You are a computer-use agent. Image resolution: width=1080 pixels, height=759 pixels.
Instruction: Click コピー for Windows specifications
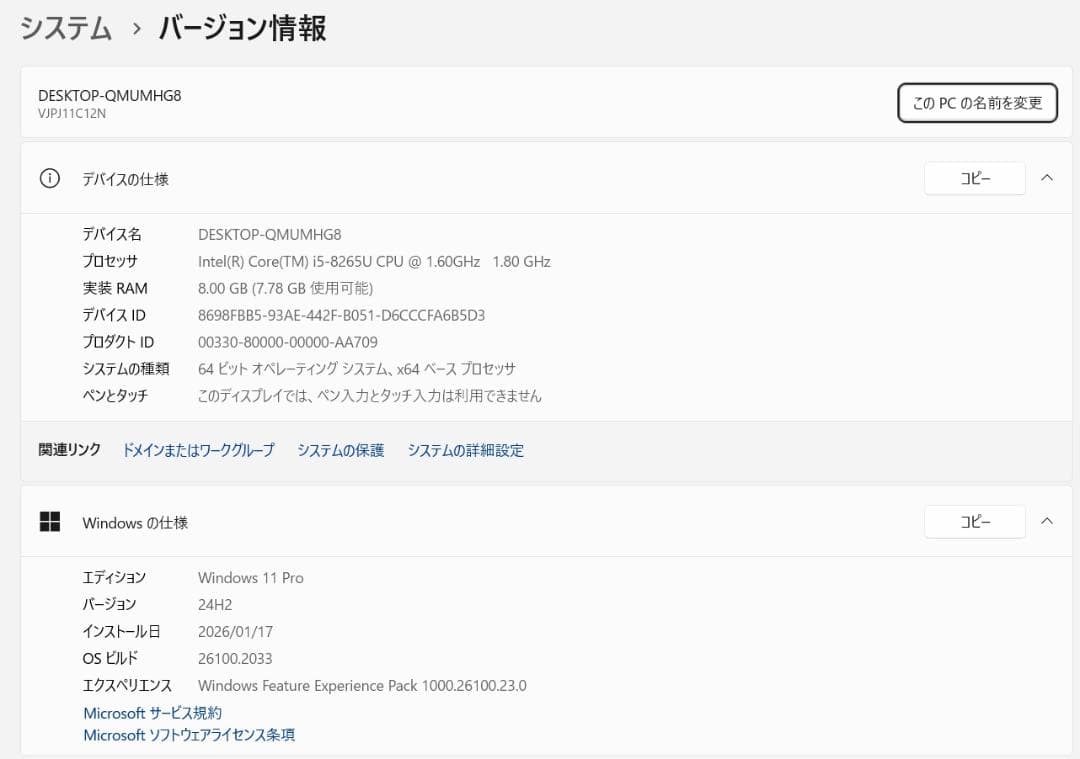click(974, 521)
